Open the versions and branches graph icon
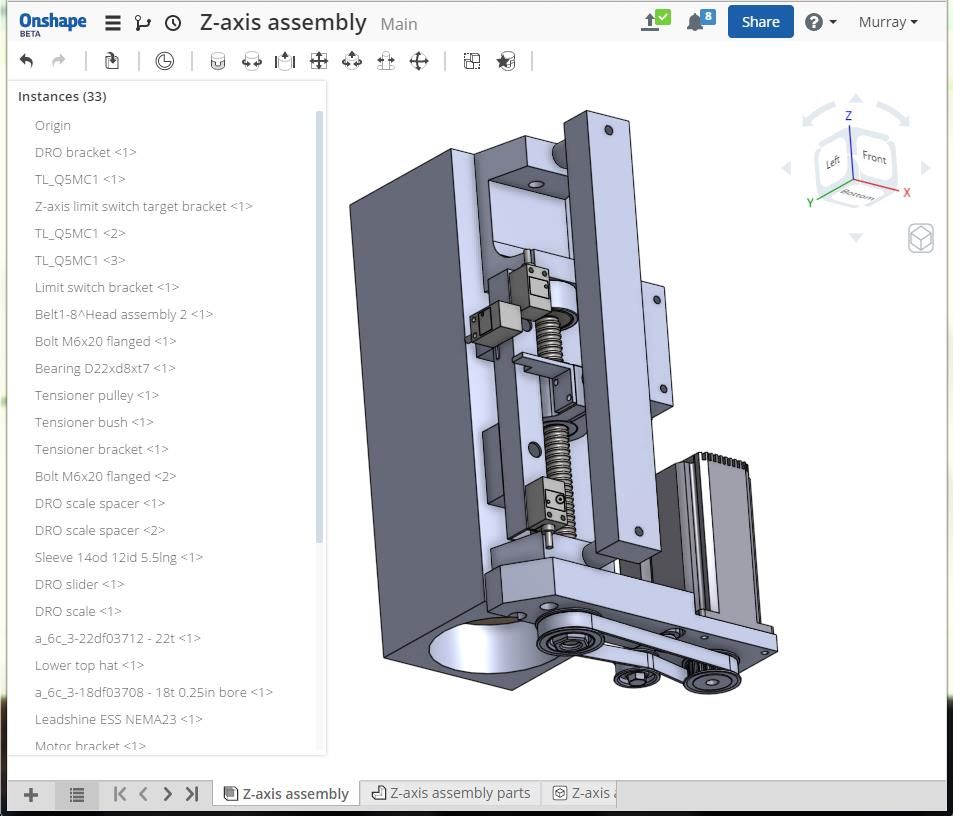The width and height of the screenshot is (953, 816). point(143,23)
